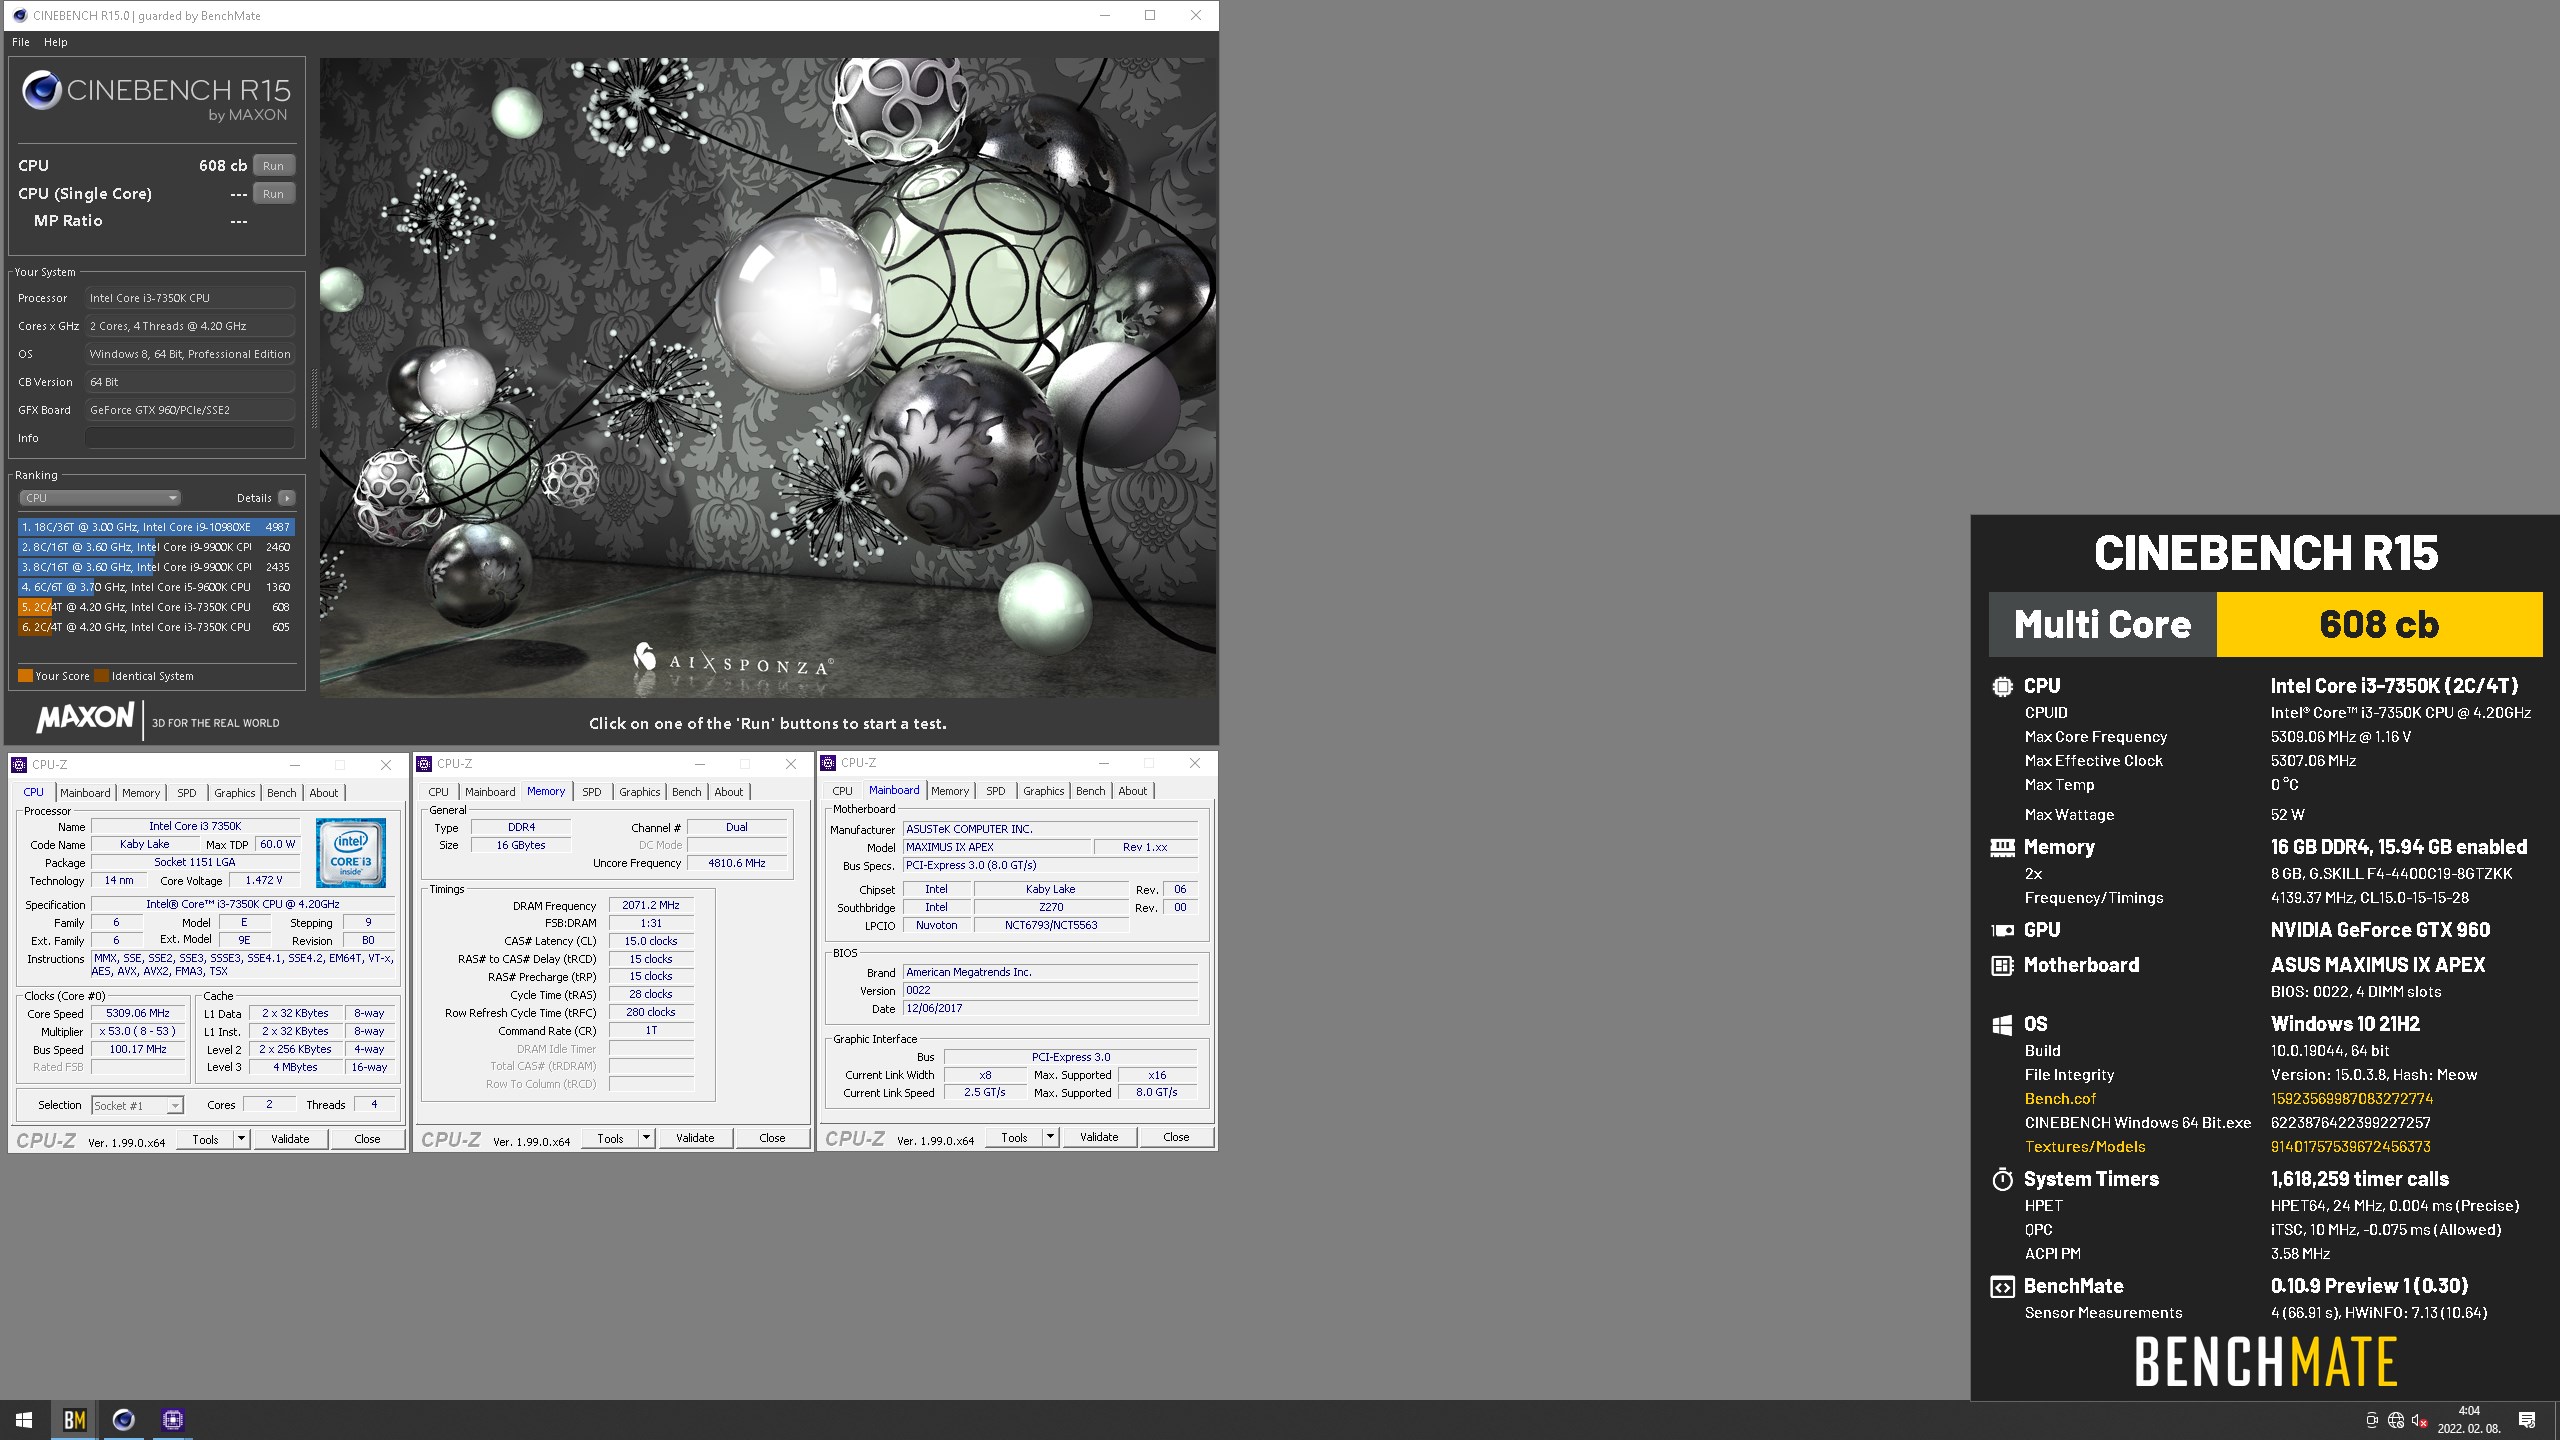
Task: Open the File menu in Cinebench
Action: pos(21,42)
